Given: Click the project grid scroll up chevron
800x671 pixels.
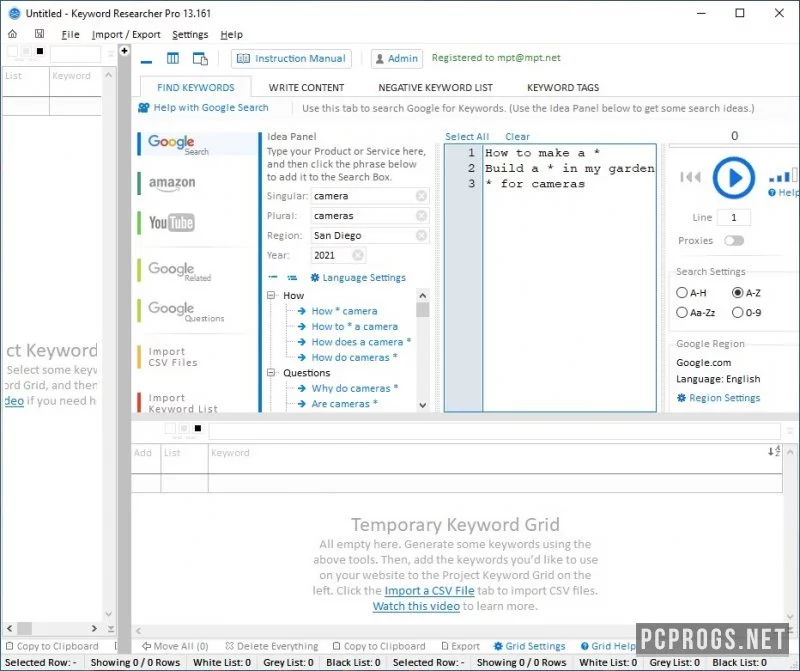Looking at the screenshot, I should pyautogui.click(x=108, y=75).
